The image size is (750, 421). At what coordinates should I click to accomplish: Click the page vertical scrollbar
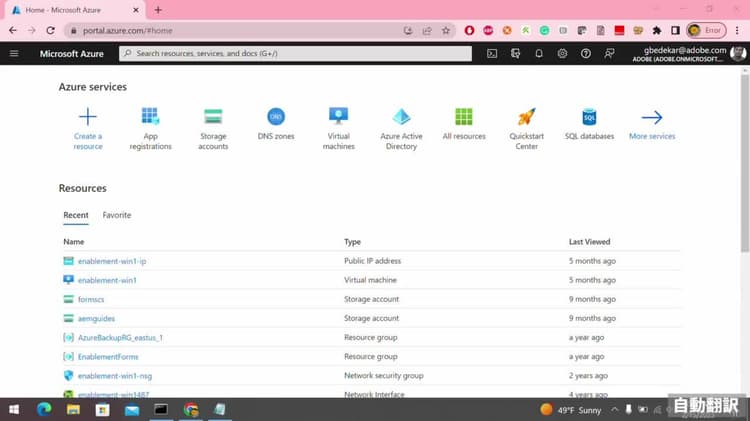point(745,163)
